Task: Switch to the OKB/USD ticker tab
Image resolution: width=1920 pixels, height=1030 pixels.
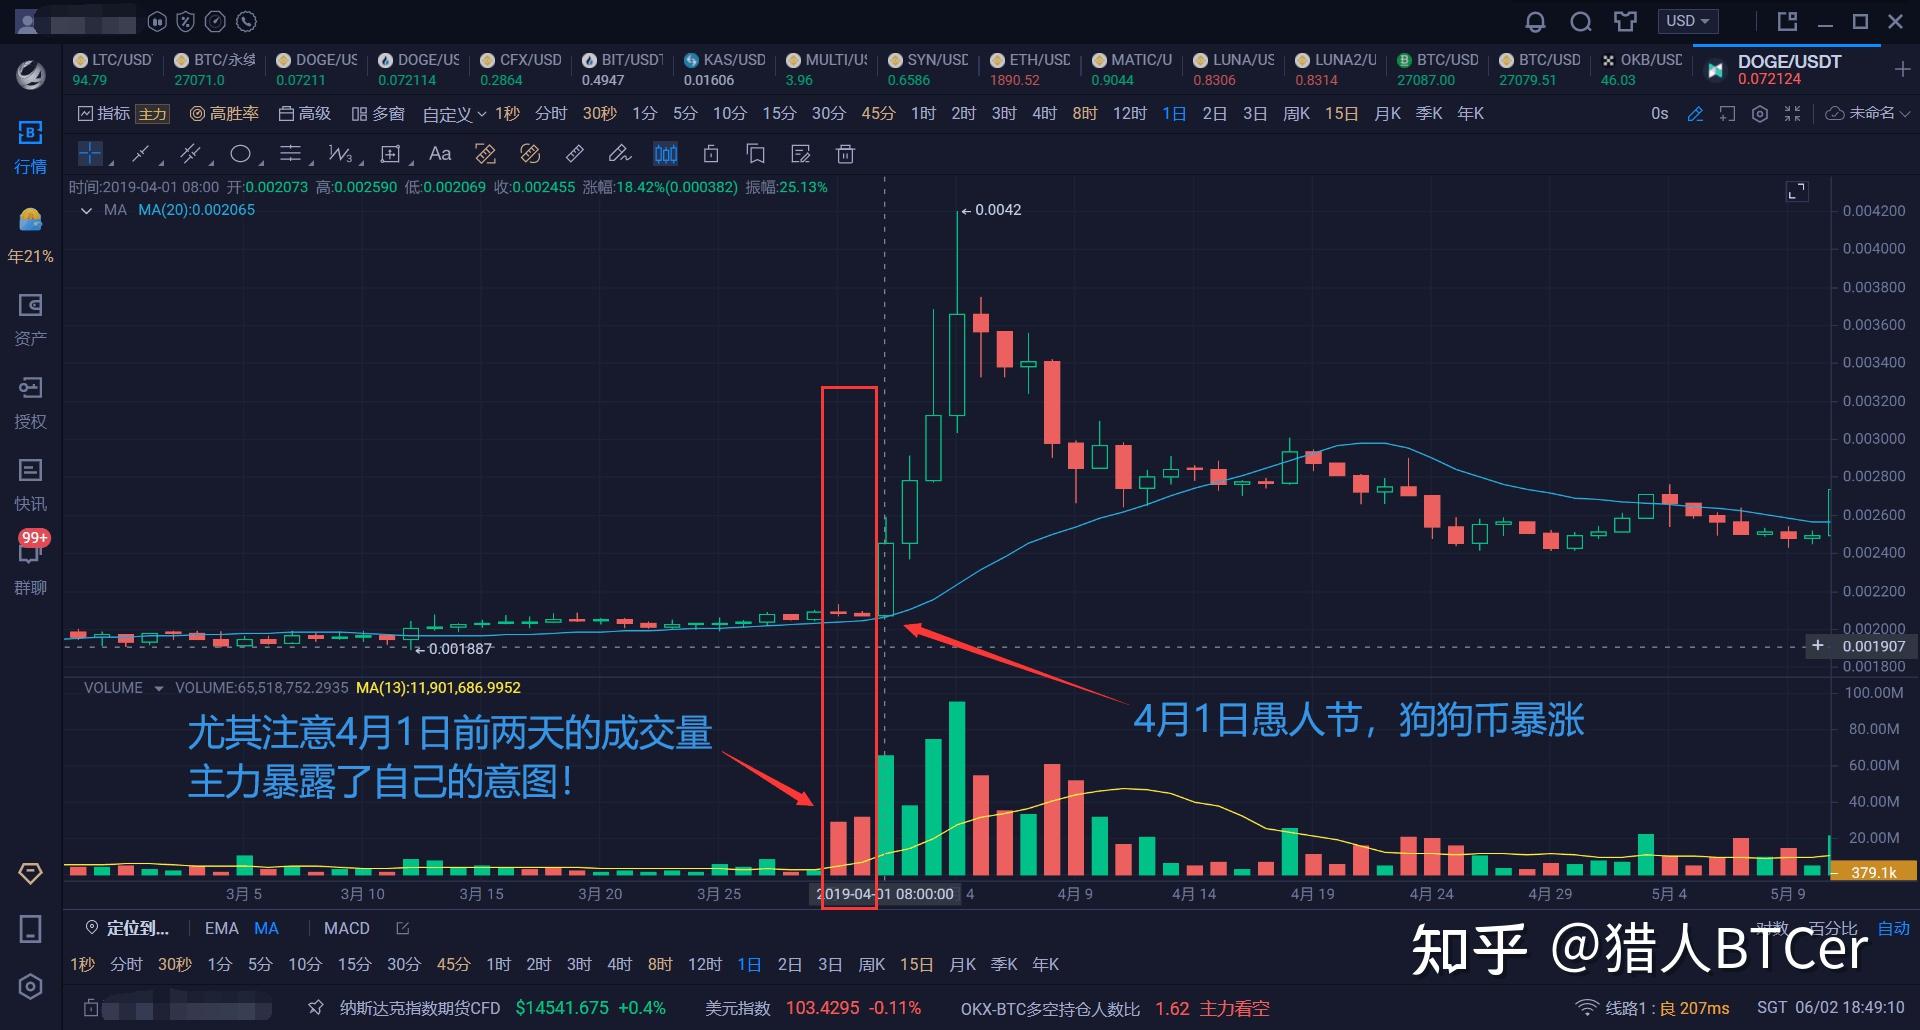Action: 1641,69
